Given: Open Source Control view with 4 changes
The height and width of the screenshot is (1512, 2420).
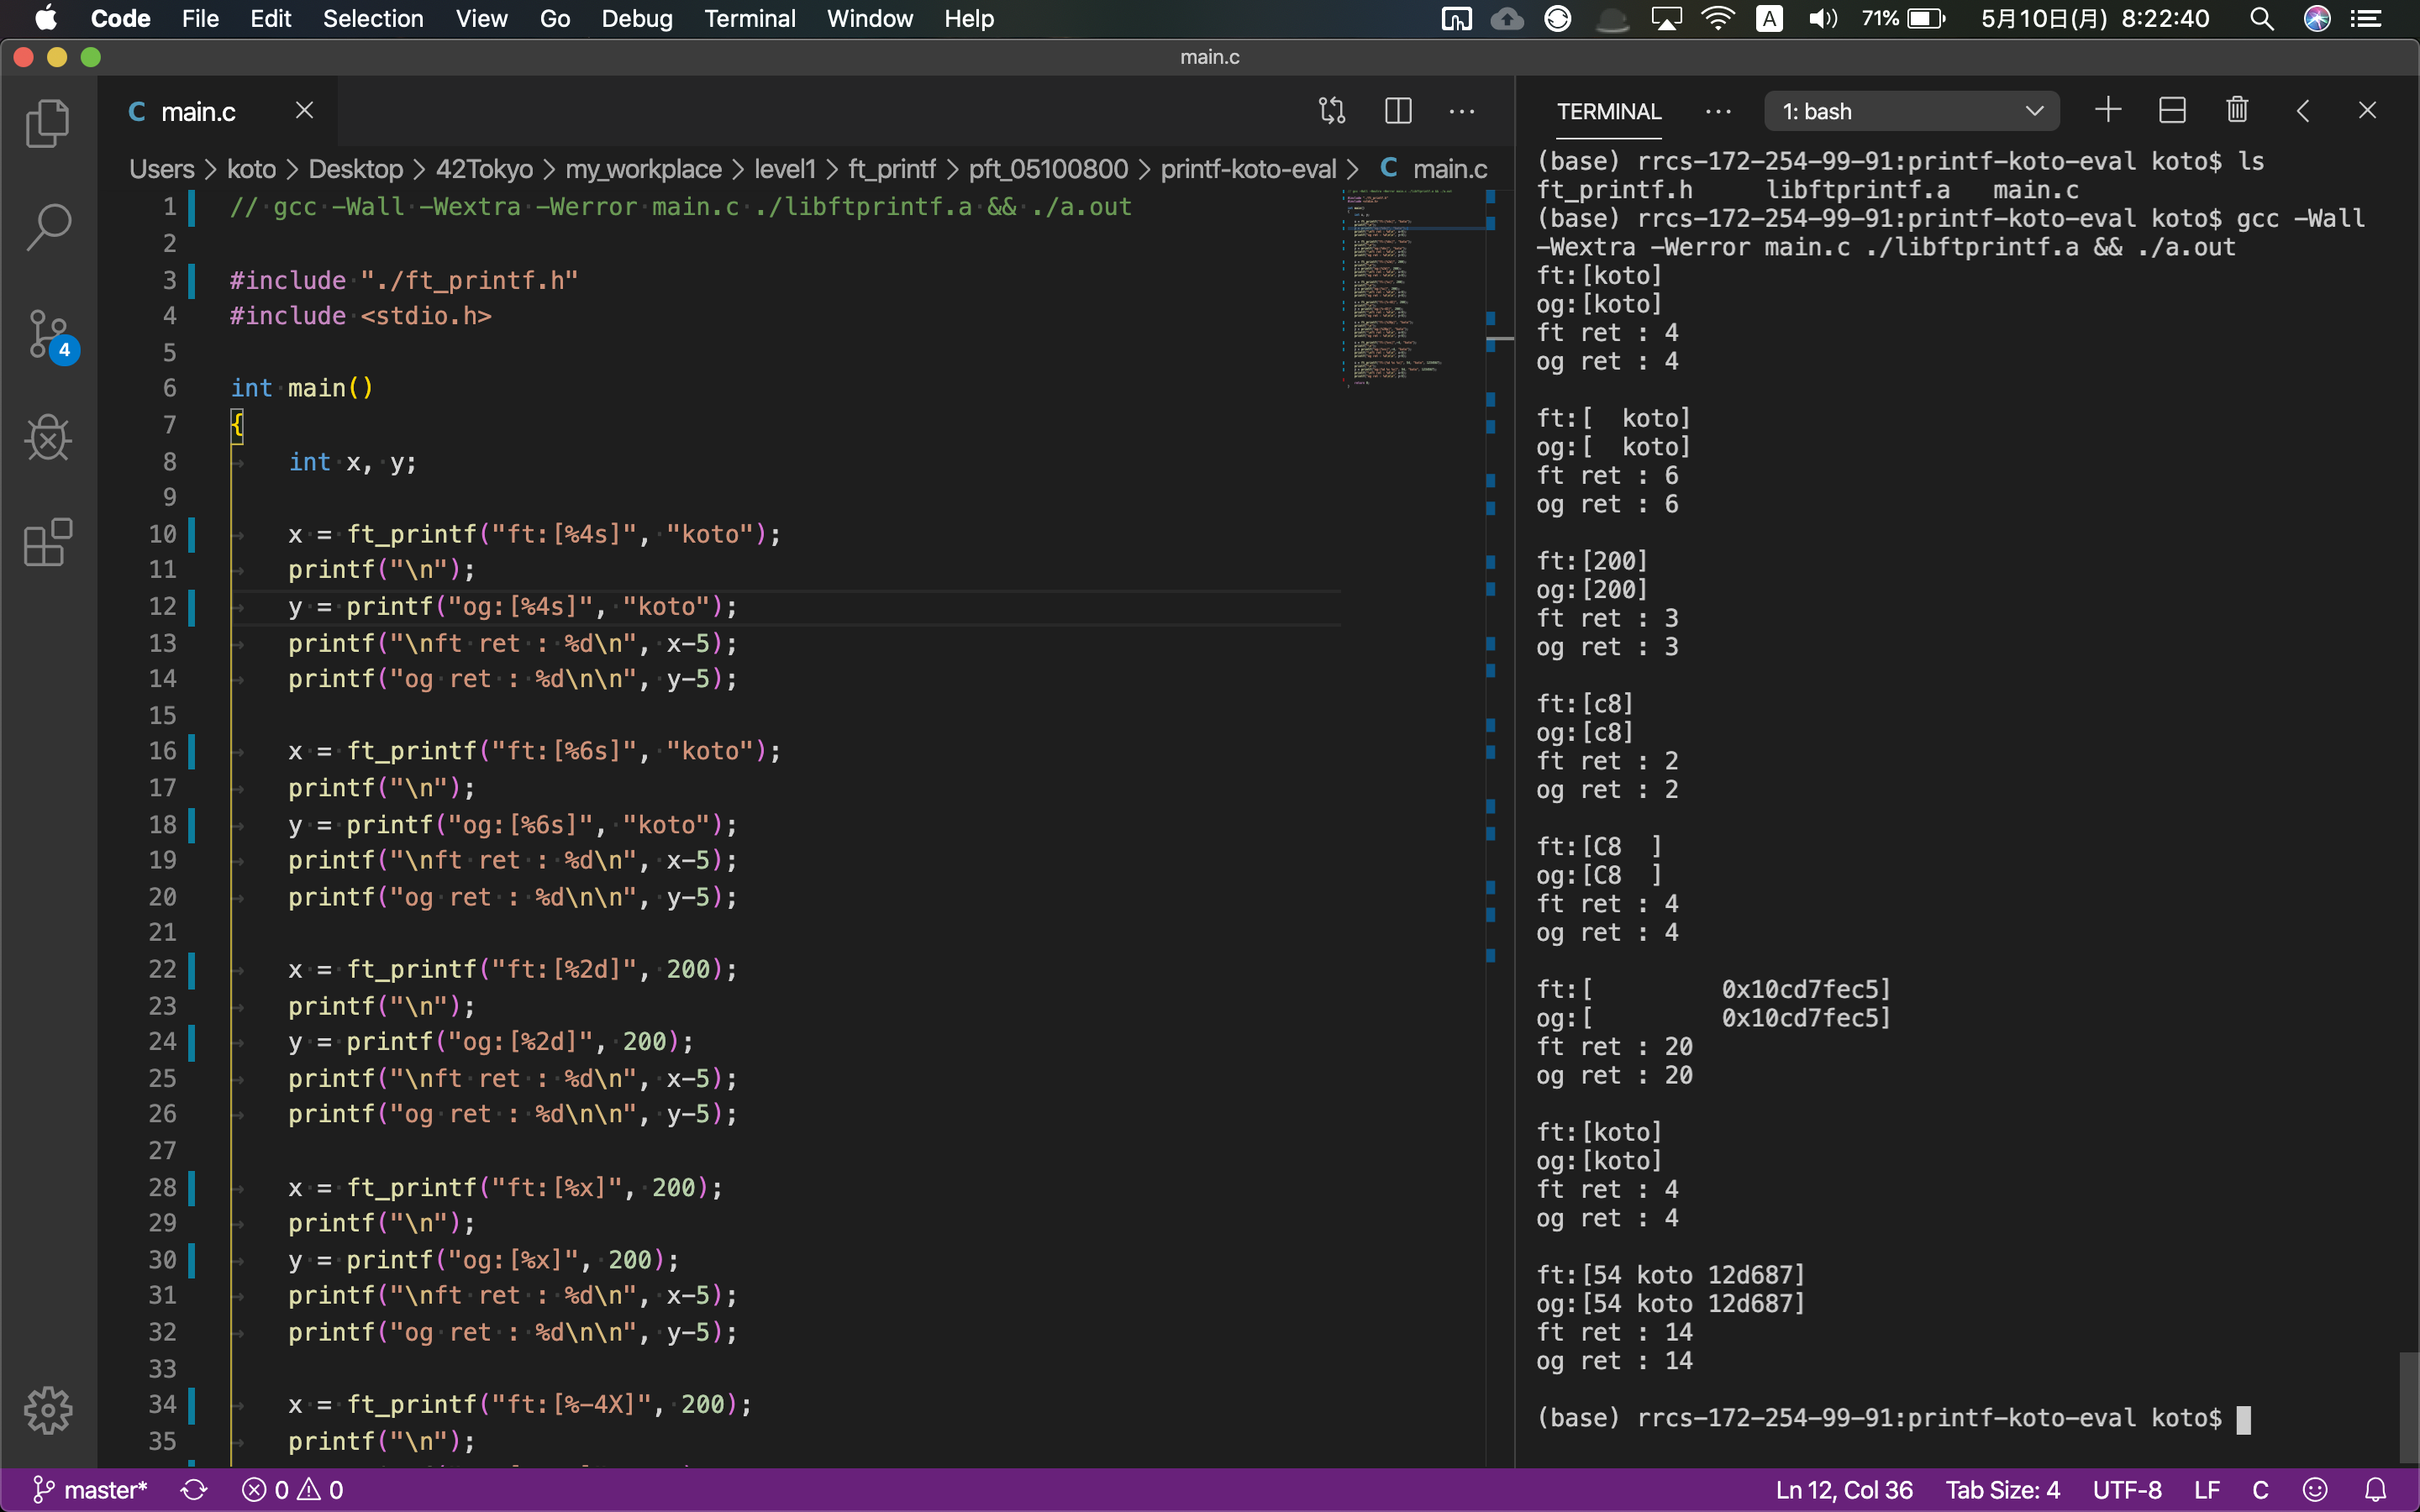Looking at the screenshot, I should click(50, 335).
